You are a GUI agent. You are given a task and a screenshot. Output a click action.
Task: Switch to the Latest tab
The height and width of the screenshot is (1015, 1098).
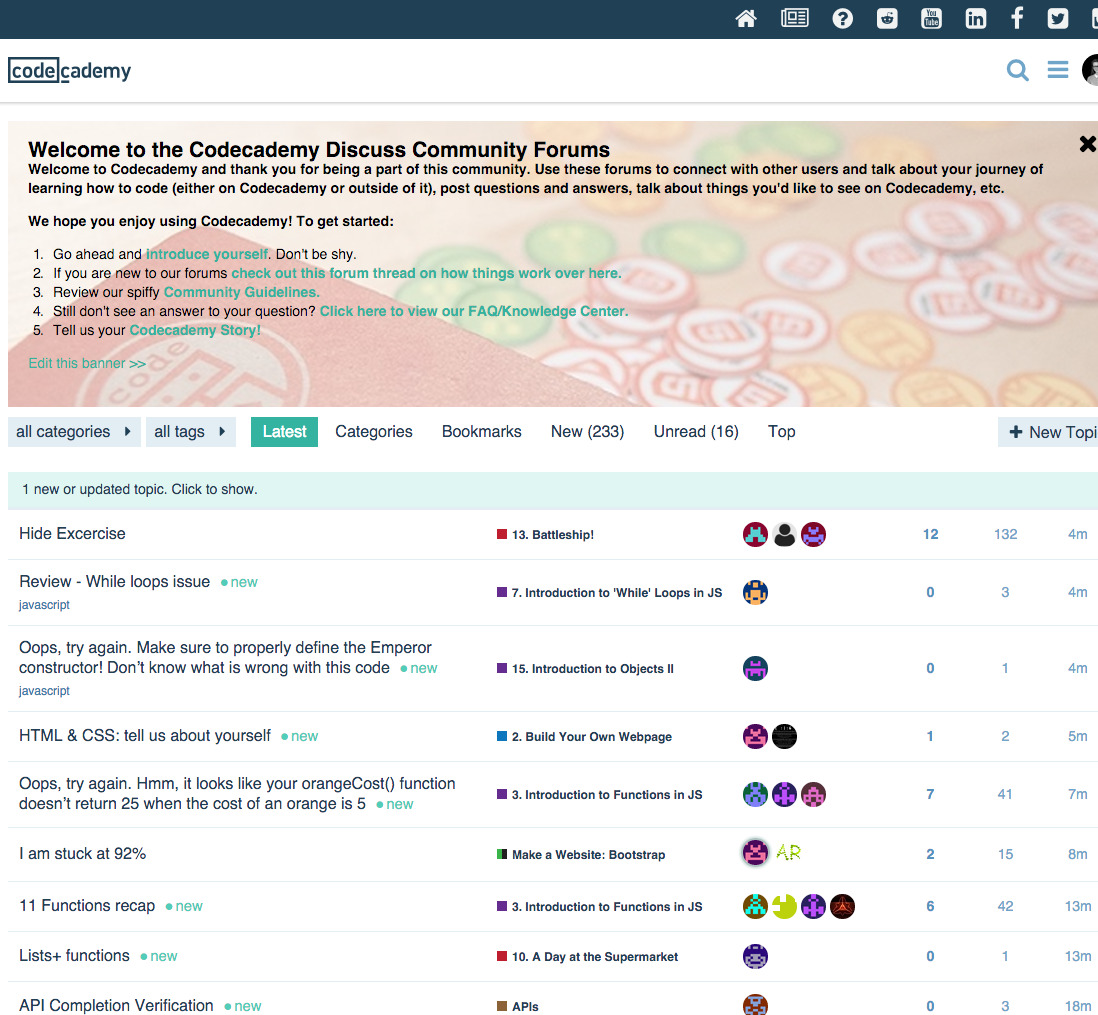click(x=284, y=431)
